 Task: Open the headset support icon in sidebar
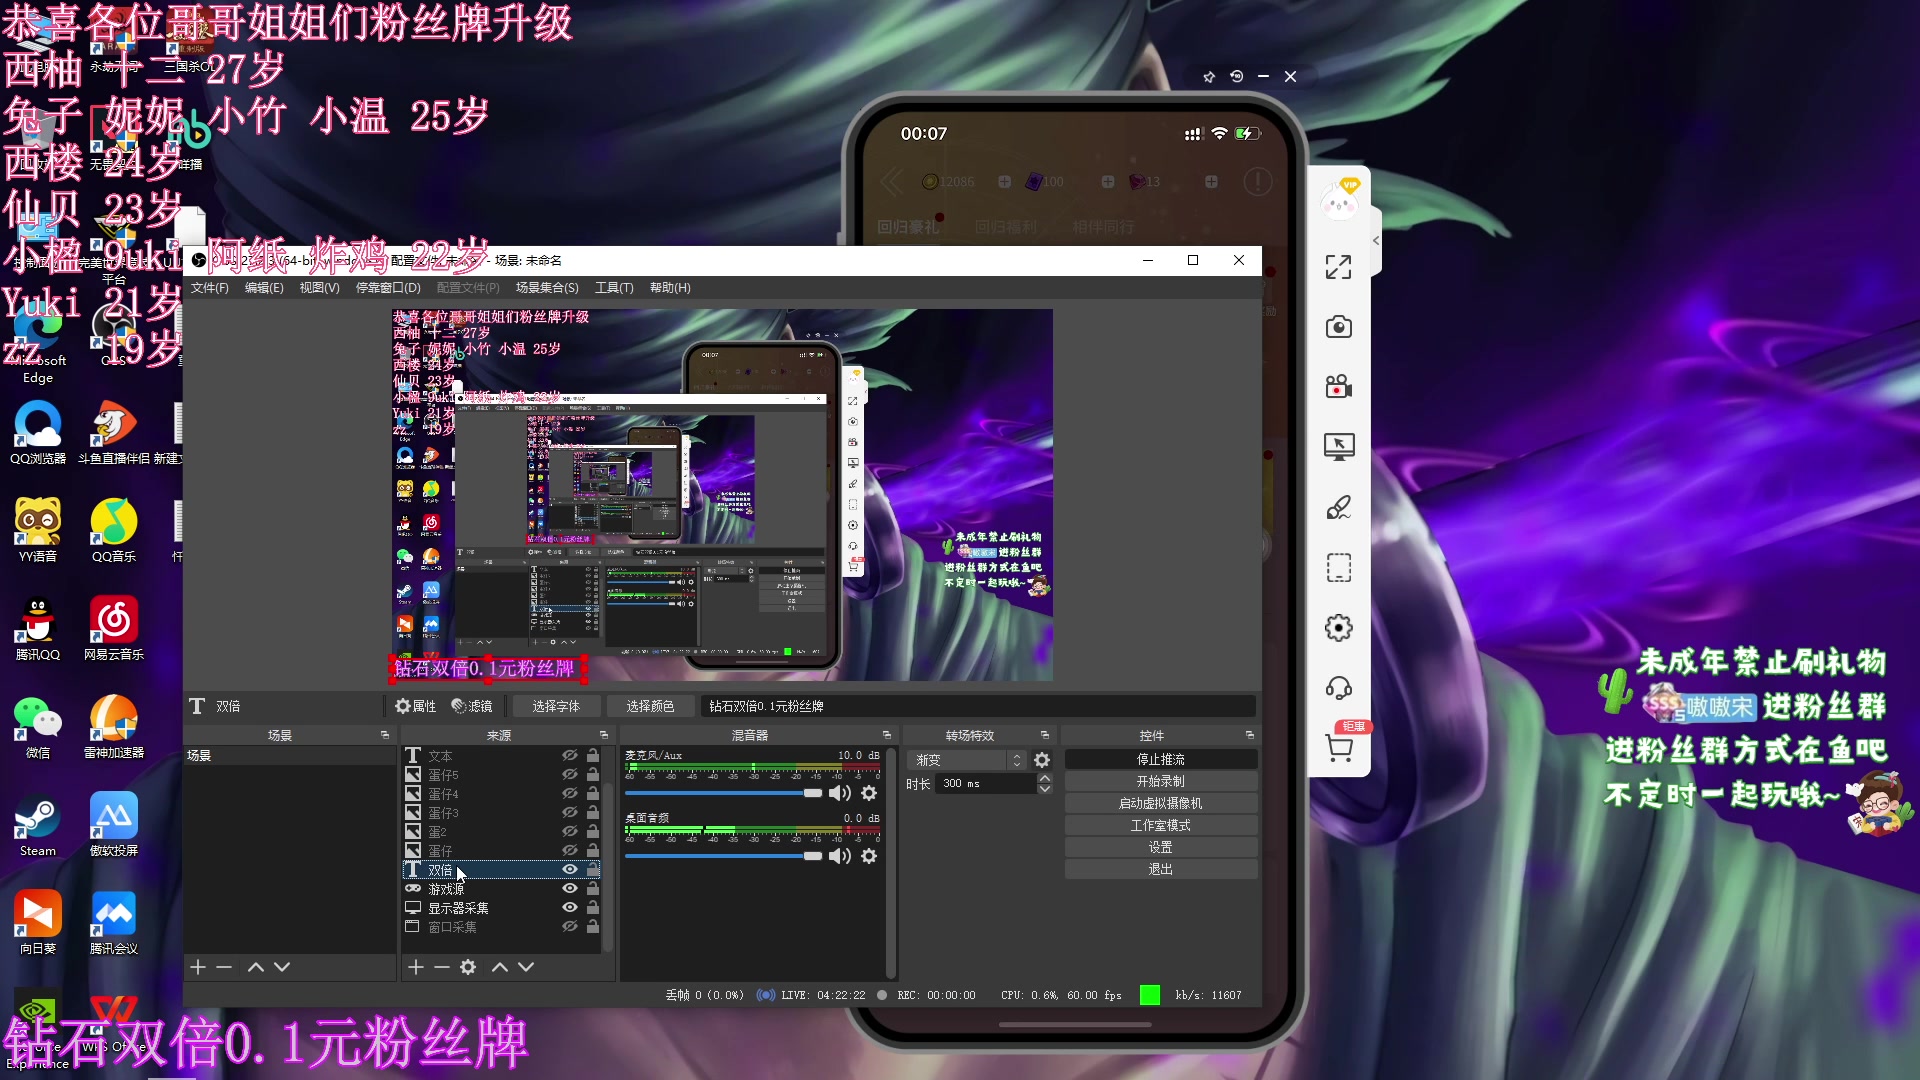(1338, 687)
